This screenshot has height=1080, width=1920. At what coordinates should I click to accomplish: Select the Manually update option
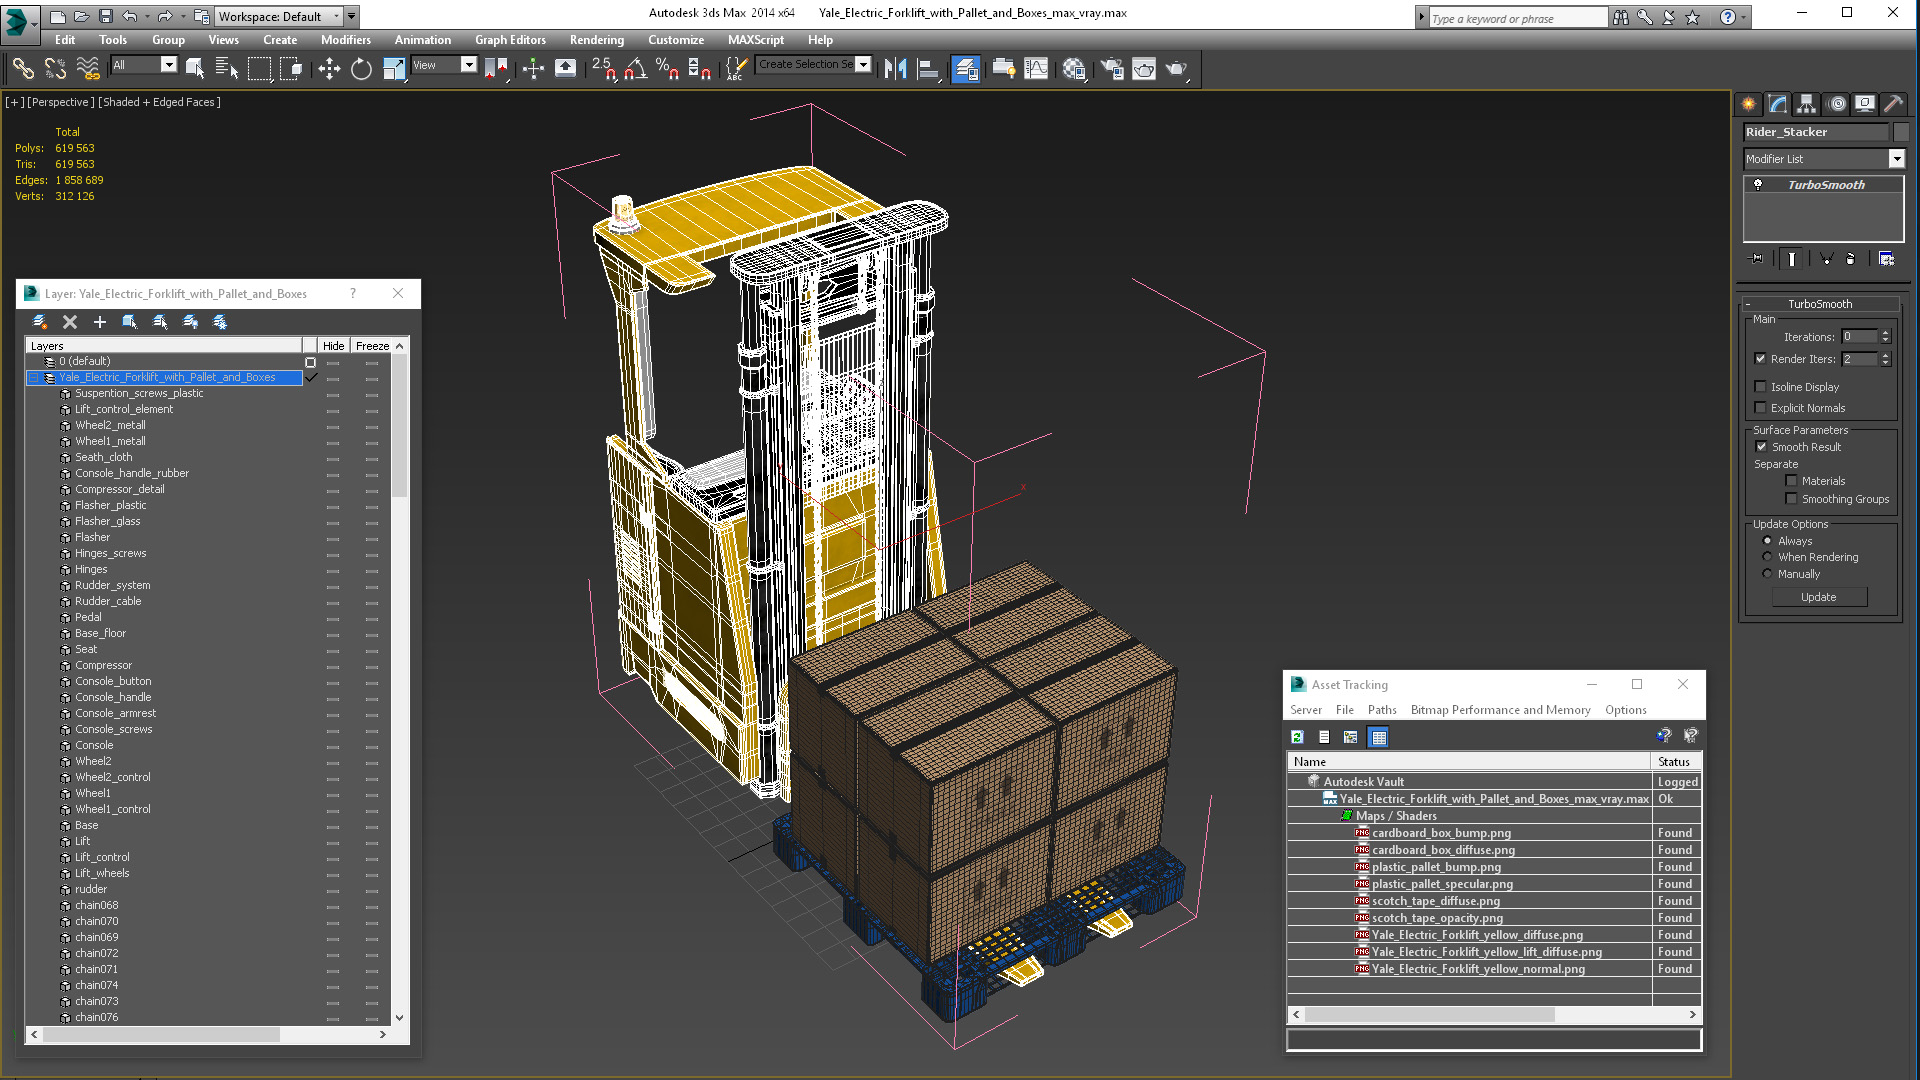1767,574
